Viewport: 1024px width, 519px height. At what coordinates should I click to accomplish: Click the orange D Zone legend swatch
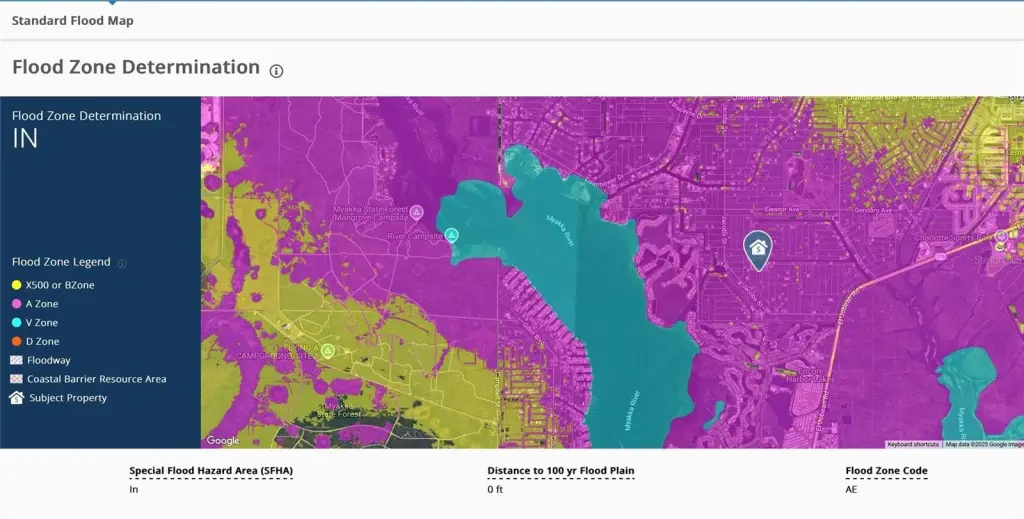(x=16, y=342)
